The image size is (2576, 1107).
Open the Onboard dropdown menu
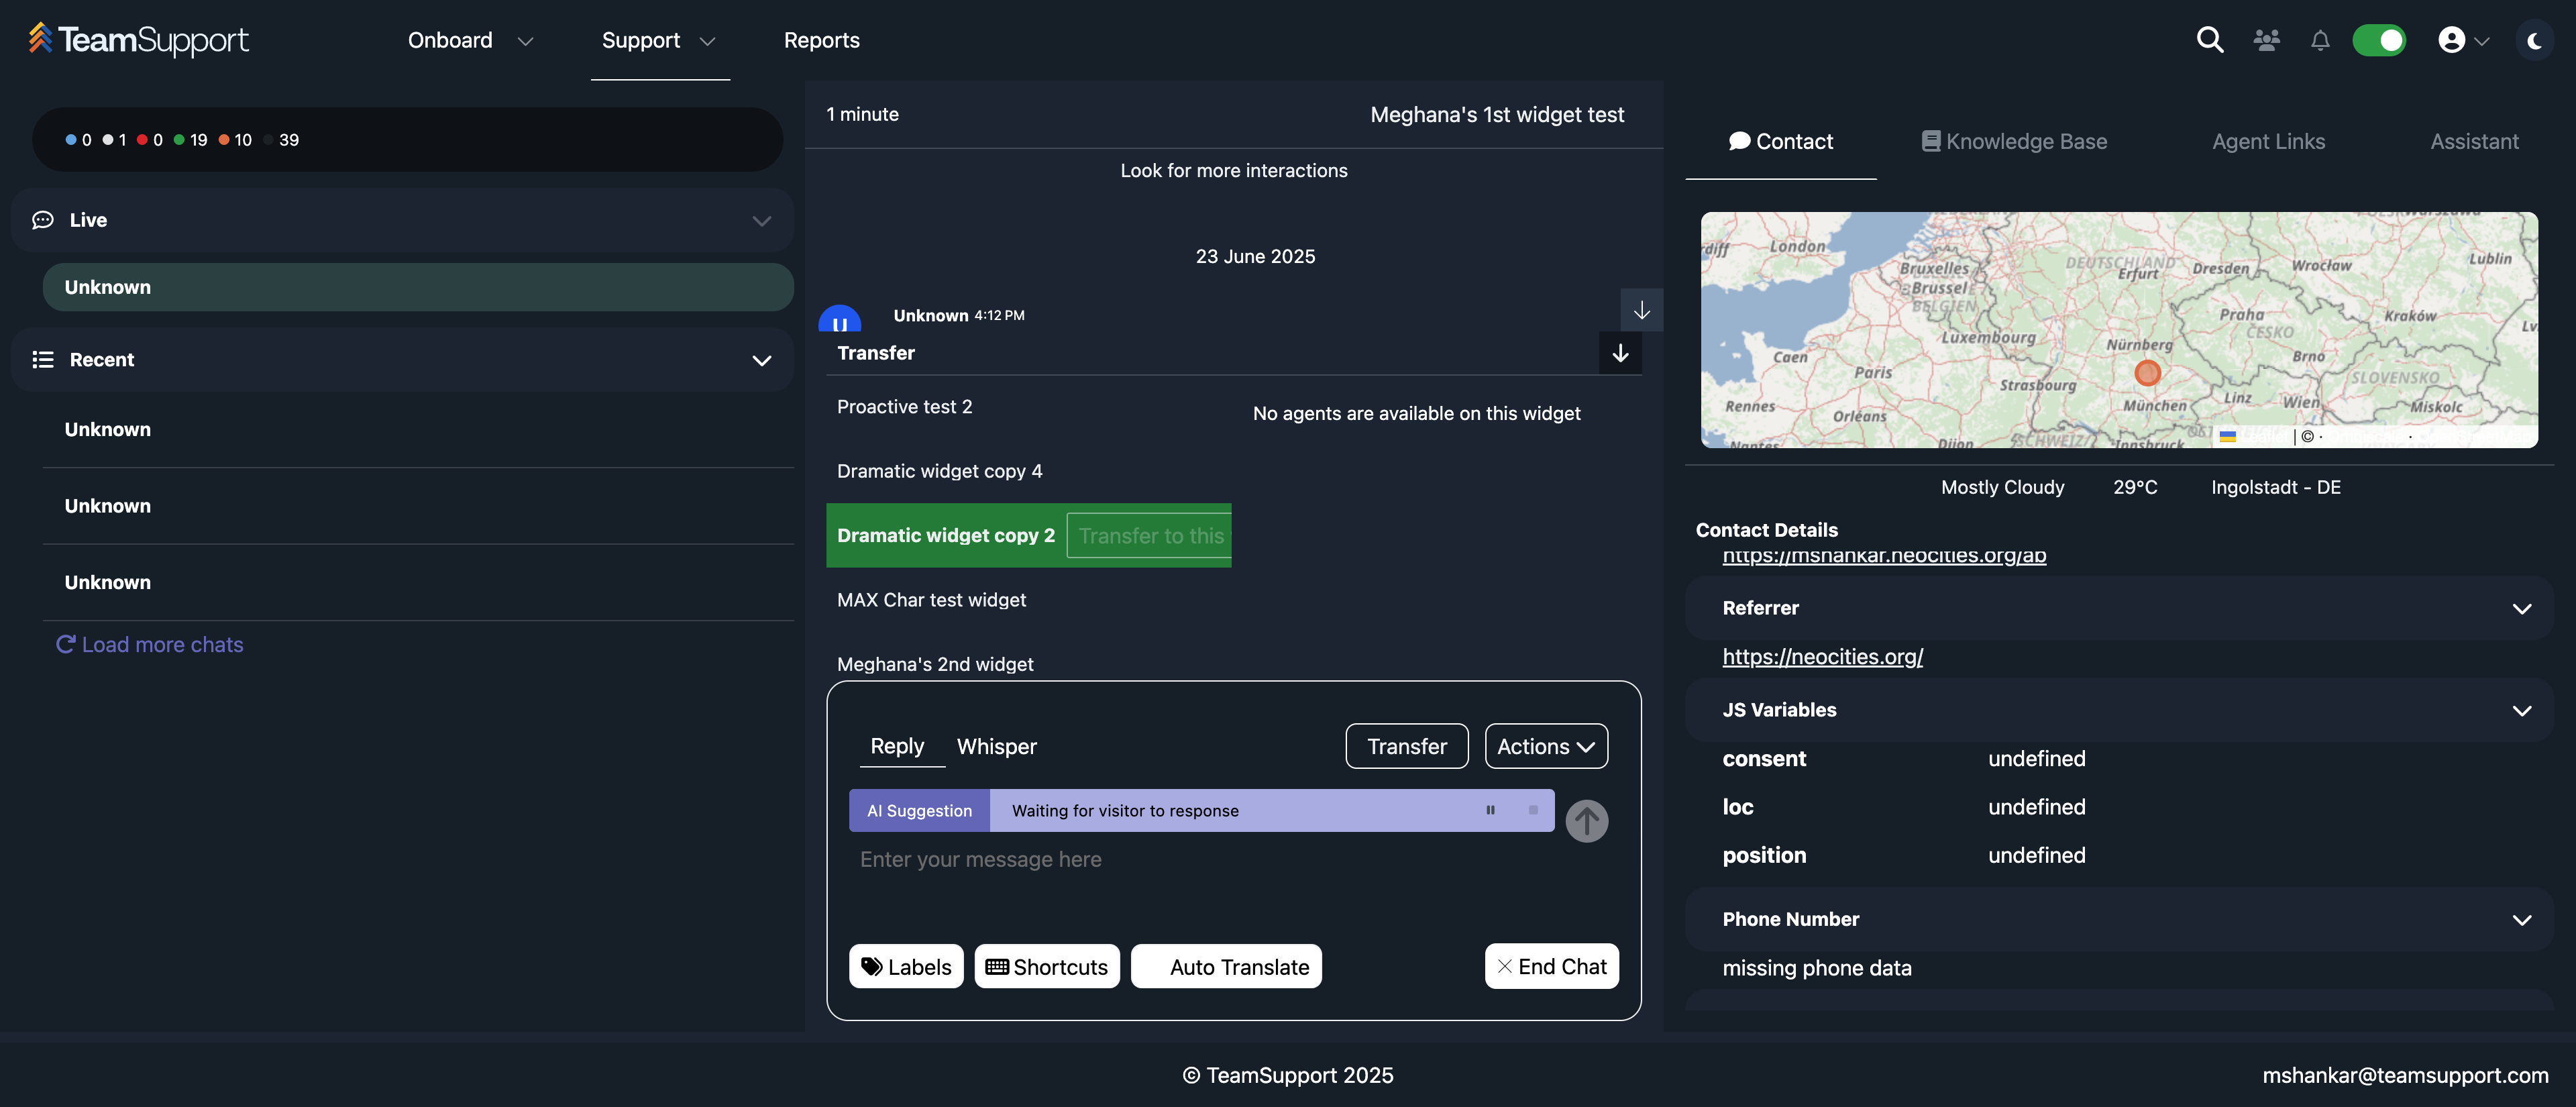tap(470, 40)
